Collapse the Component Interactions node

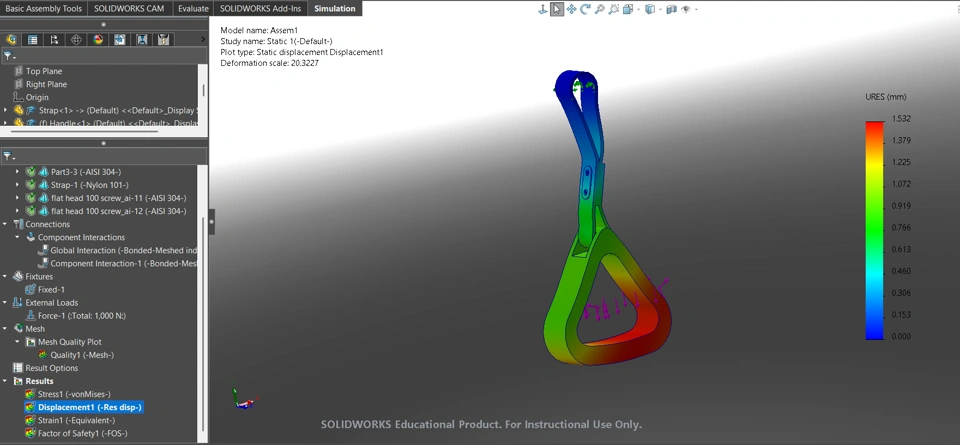pos(18,237)
